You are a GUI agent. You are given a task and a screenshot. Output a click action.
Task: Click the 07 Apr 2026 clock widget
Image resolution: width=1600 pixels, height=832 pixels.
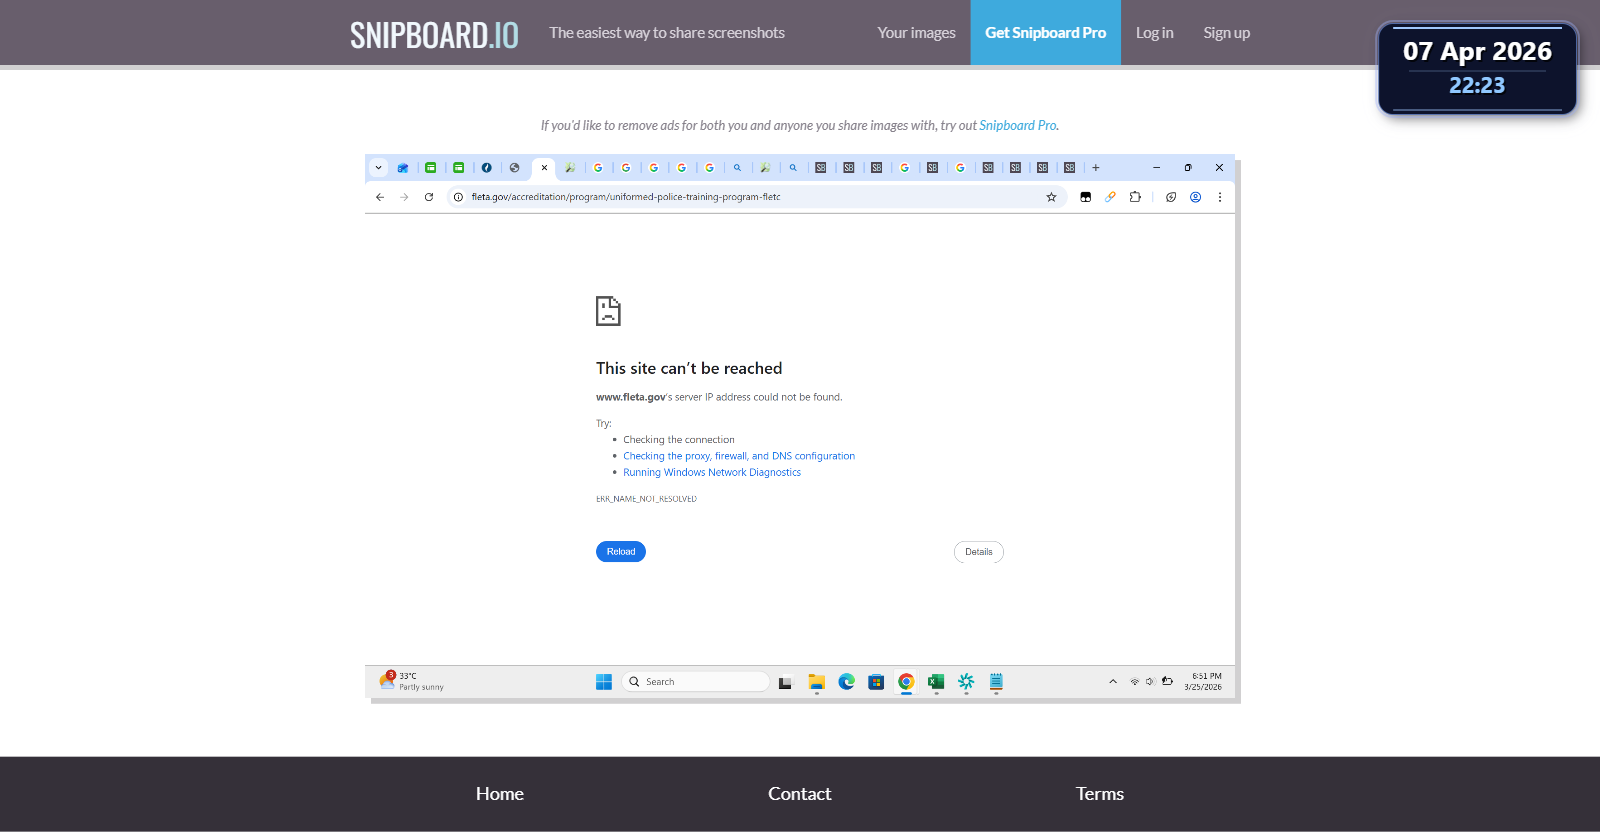[x=1477, y=68]
